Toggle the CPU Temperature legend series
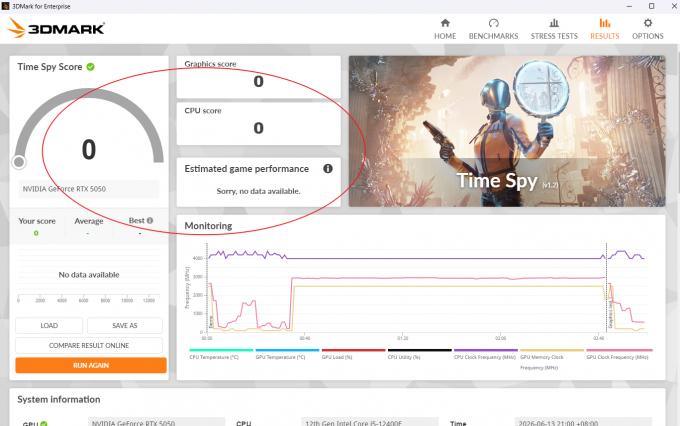Screen dimensions: 680x426 tap(221, 354)
